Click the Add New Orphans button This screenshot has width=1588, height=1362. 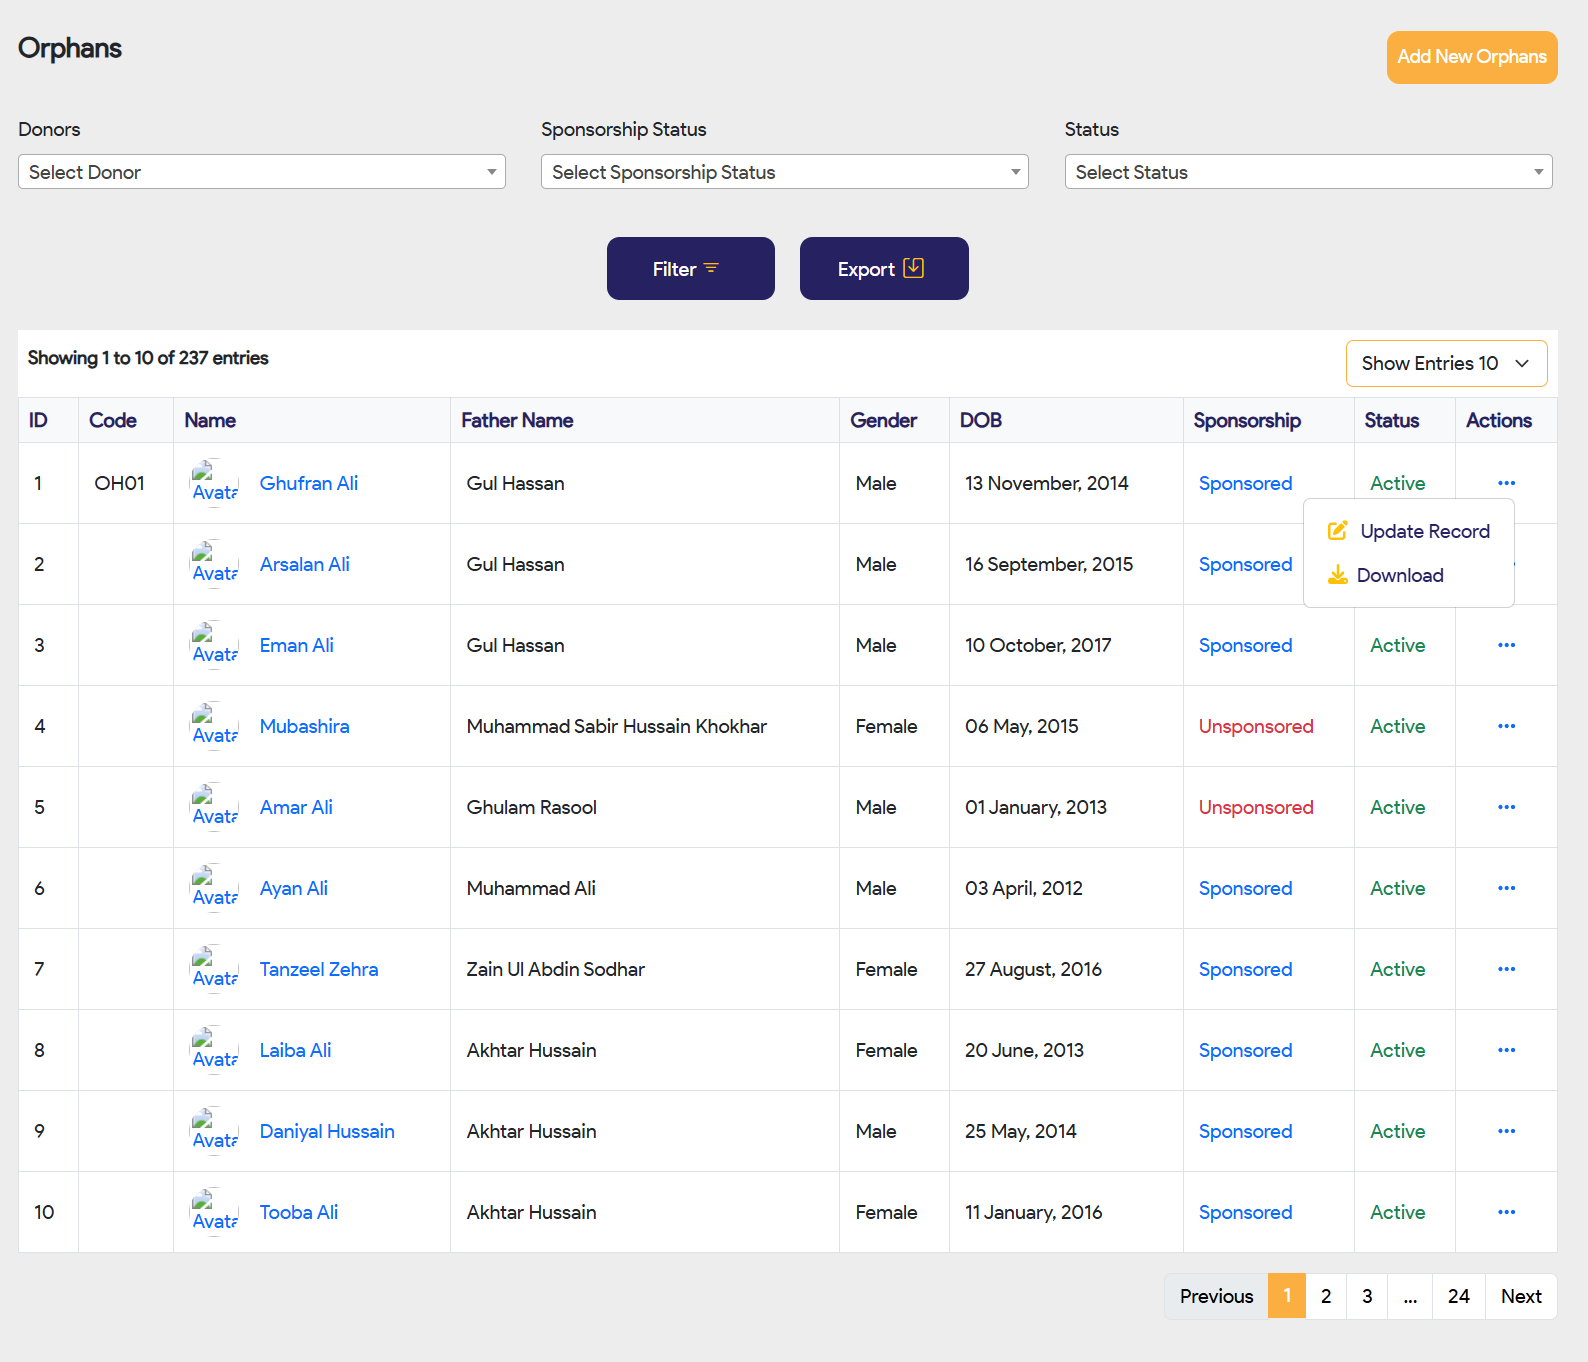(1471, 57)
